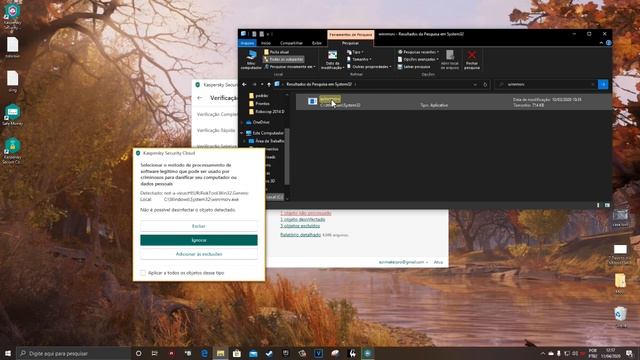Open 'Pesquisas recentes' dropdown
Viewport: 640px width, 360px height.
(418, 52)
